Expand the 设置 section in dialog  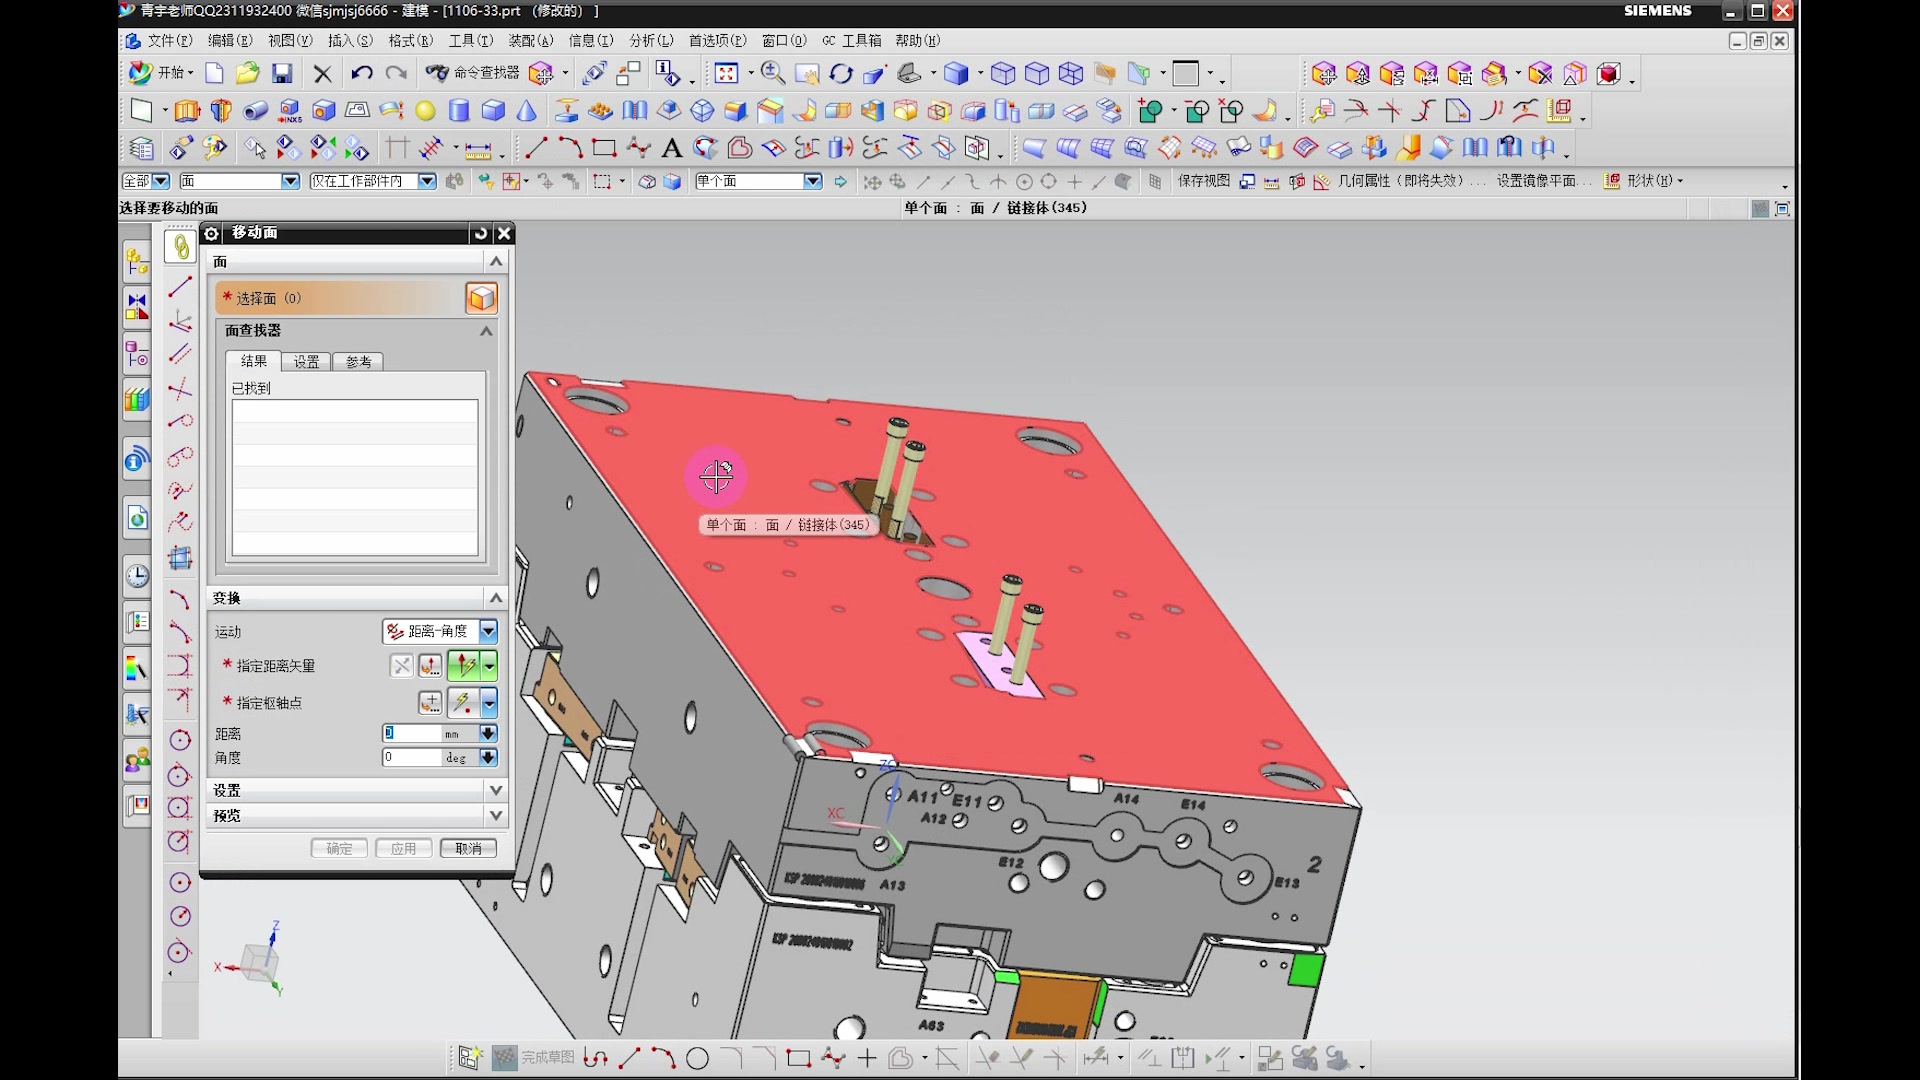496,790
